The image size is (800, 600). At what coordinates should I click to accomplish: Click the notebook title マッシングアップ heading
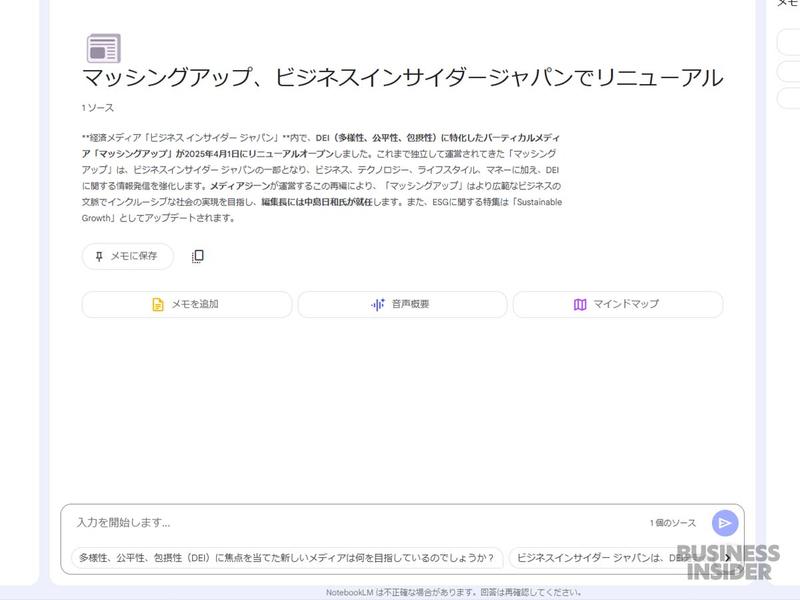[x=403, y=78]
